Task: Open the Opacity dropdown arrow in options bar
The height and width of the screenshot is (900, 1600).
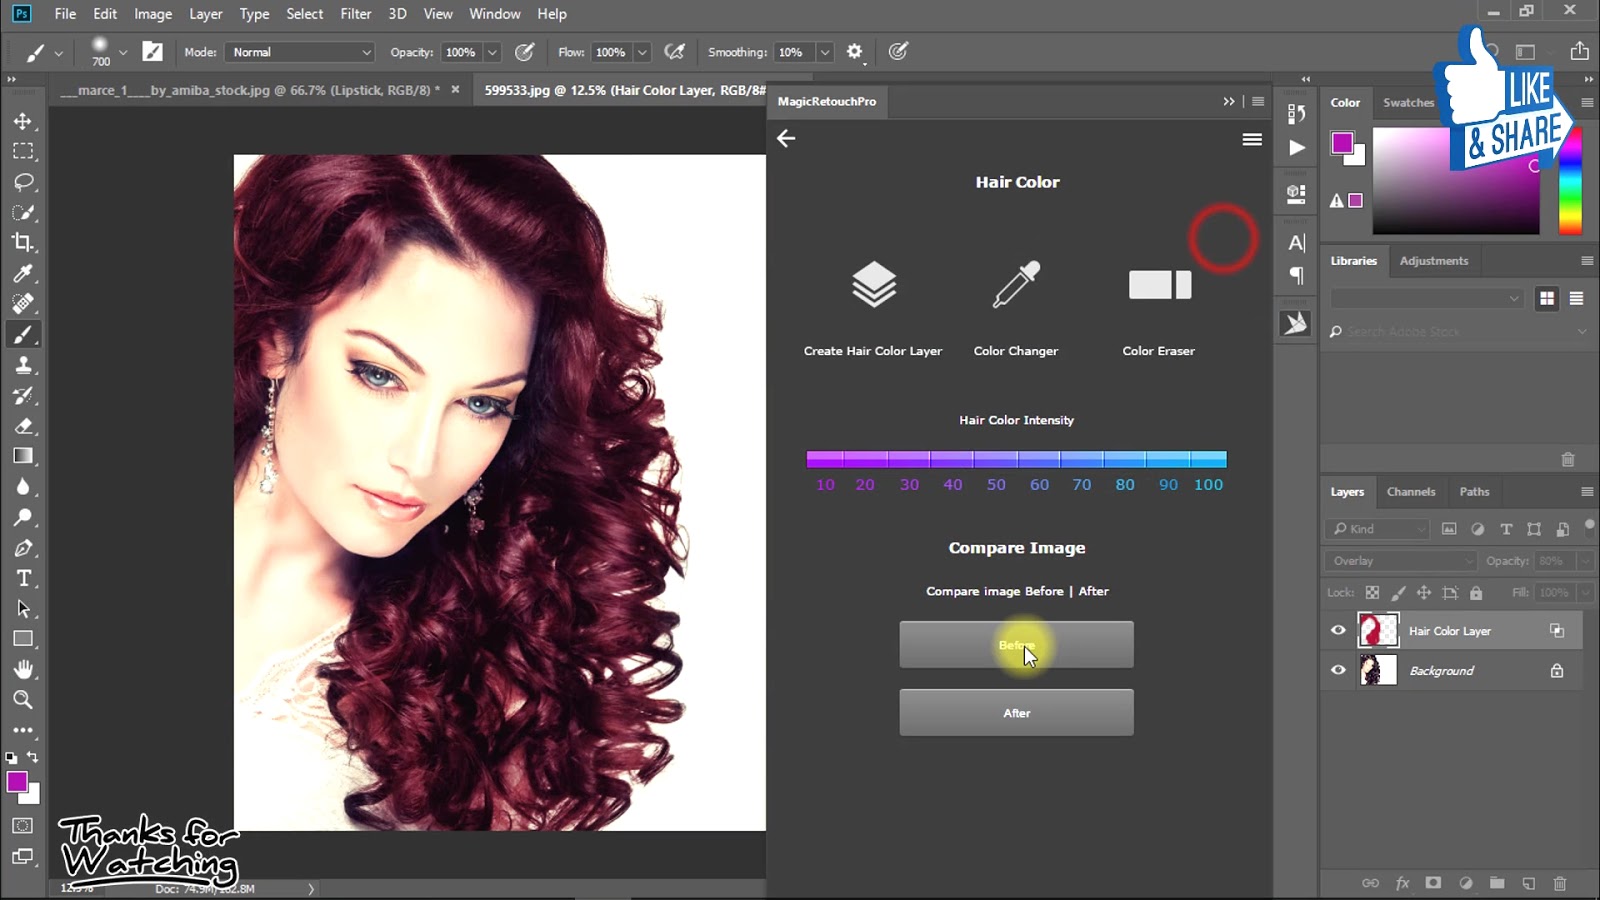Action: [492, 52]
